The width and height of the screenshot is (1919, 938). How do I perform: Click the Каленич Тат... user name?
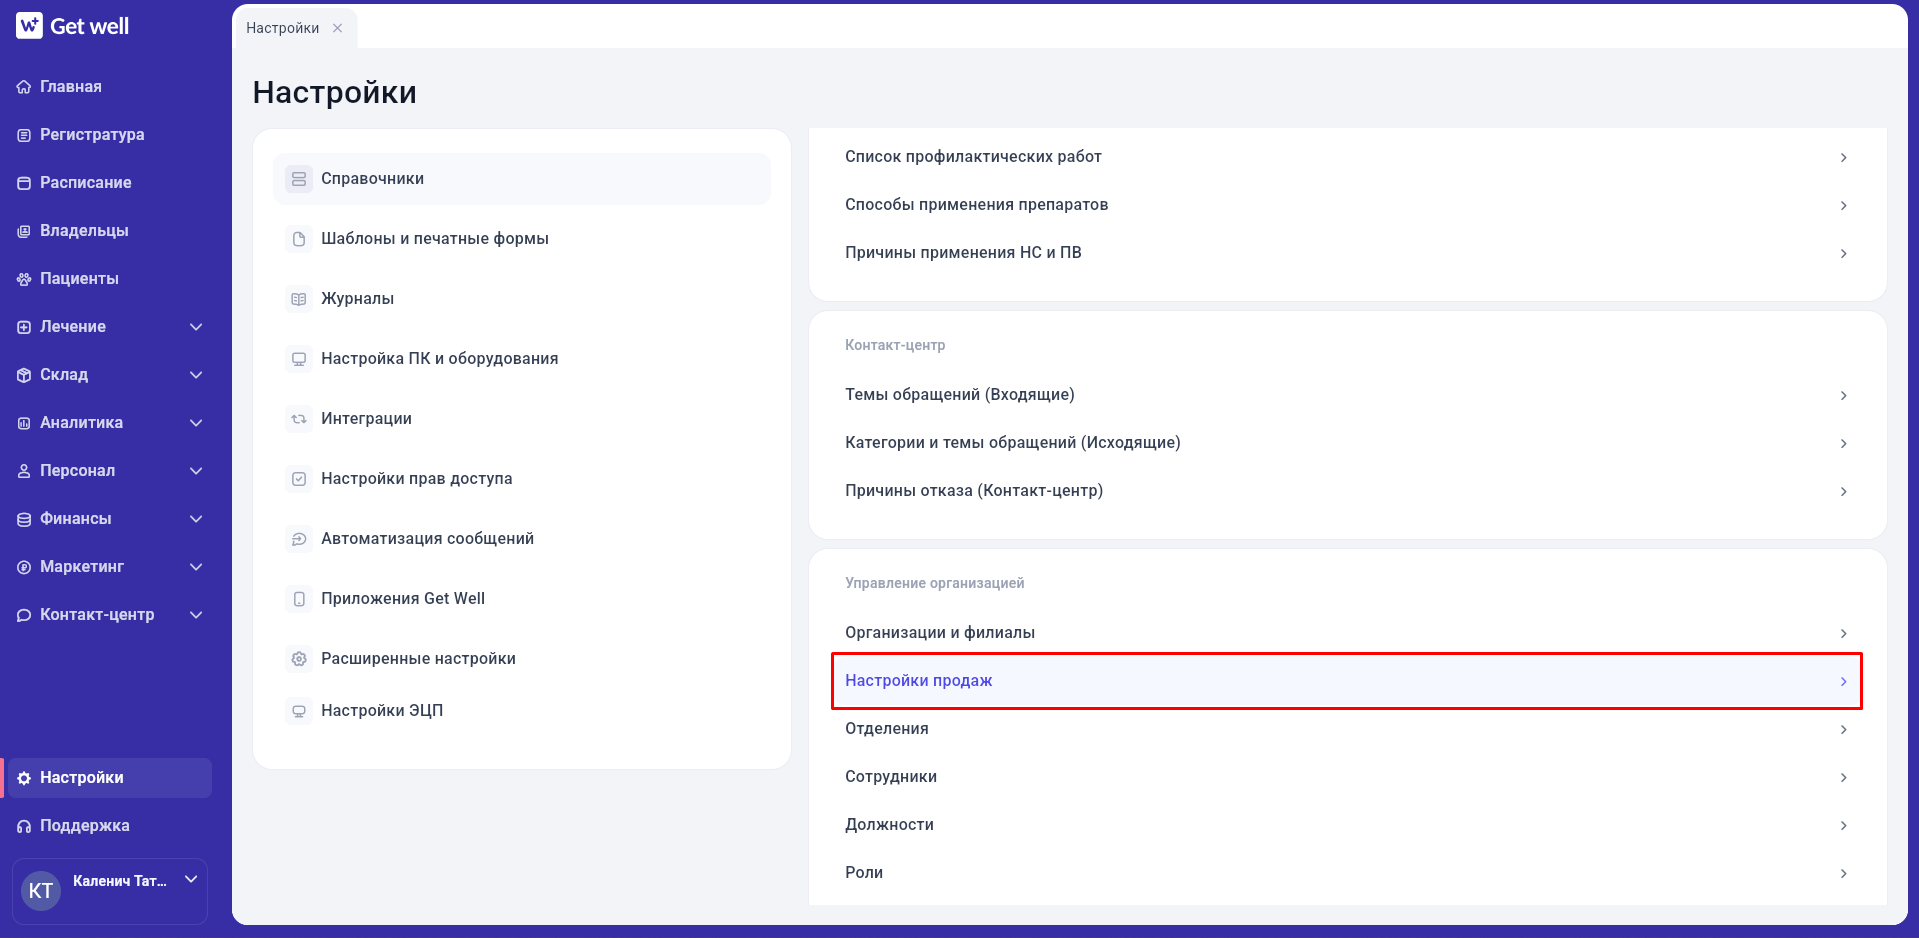tap(120, 881)
